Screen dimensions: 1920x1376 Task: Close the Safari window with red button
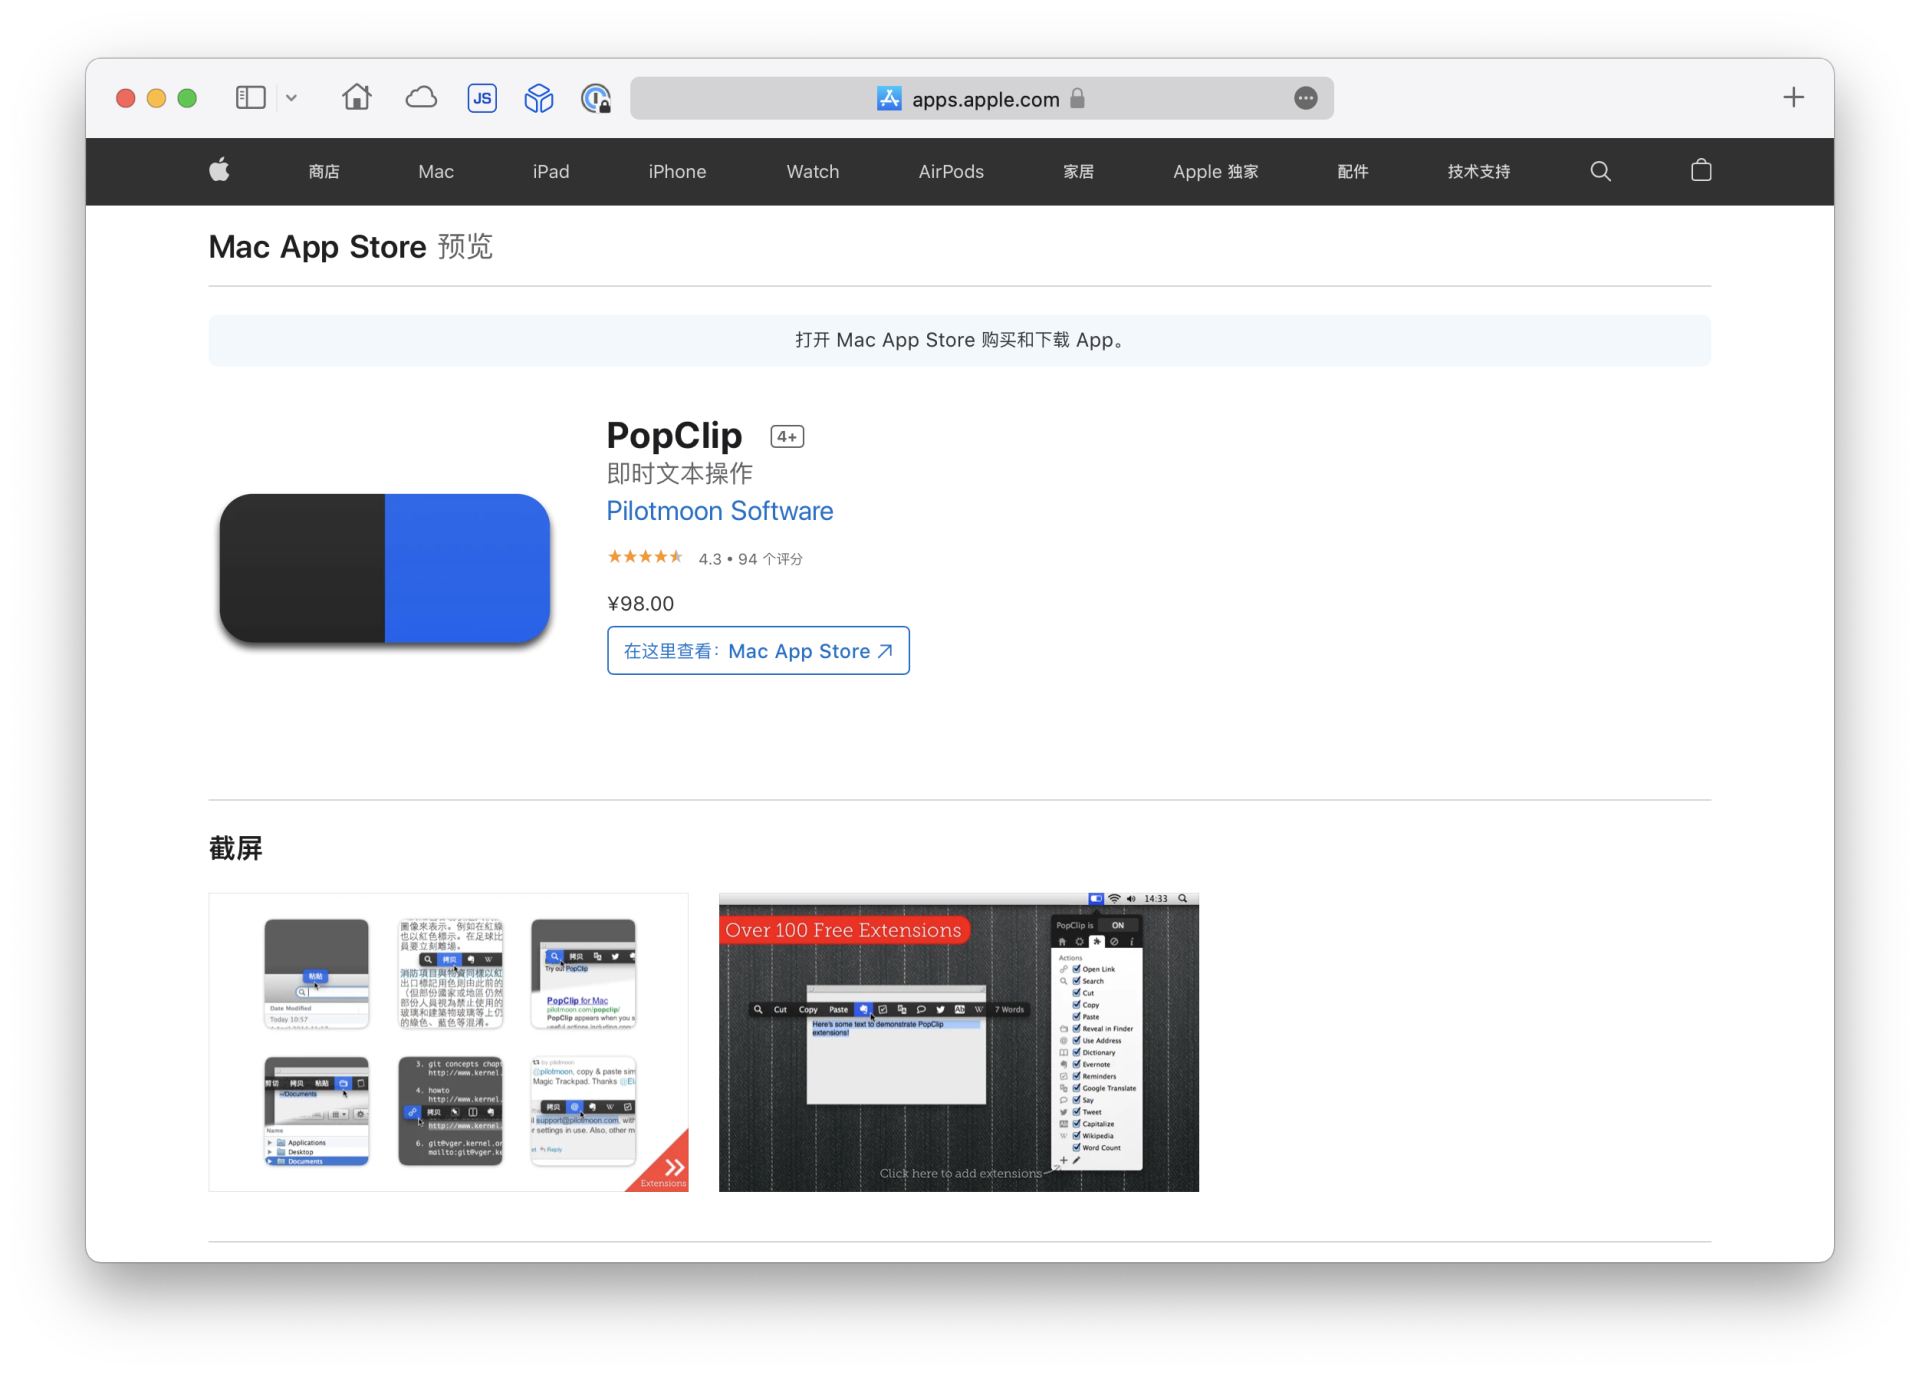coord(125,98)
